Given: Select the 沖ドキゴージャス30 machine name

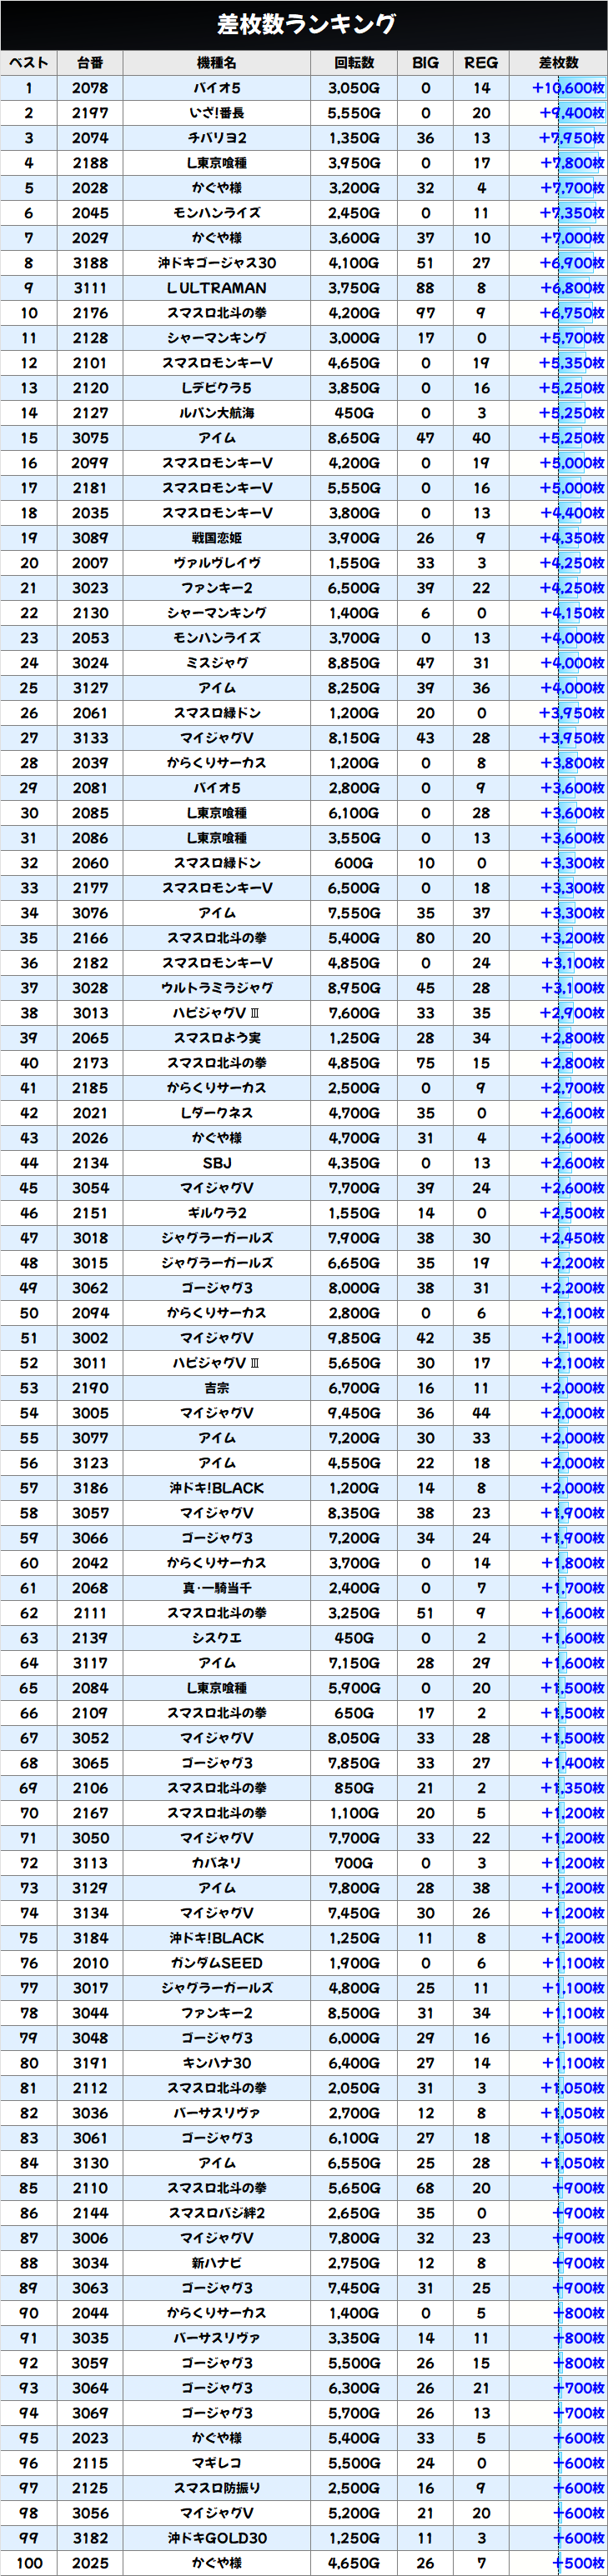Looking at the screenshot, I should [217, 263].
